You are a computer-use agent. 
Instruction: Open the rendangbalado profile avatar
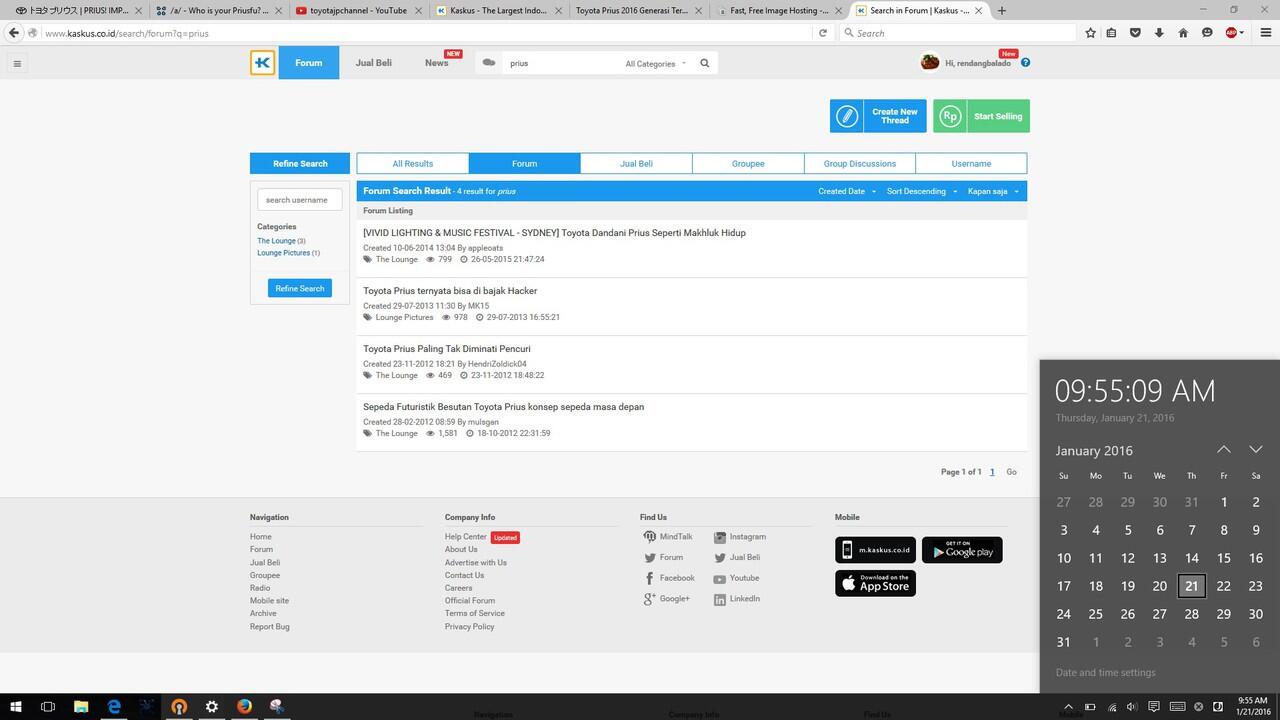pyautogui.click(x=930, y=62)
